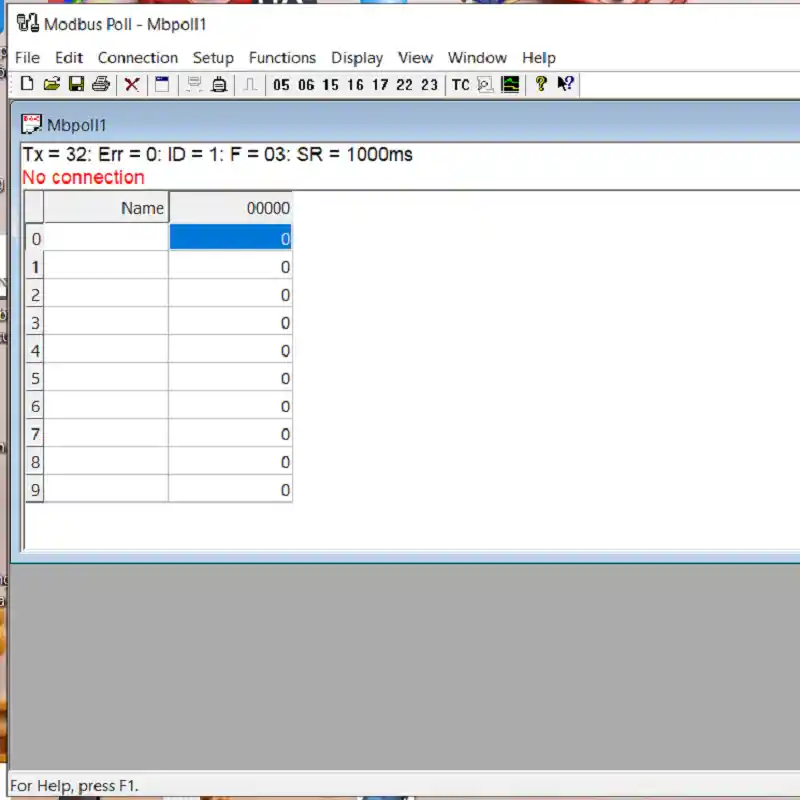Click the Name column header
Image resolution: width=800 pixels, height=800 pixels.
(106, 208)
